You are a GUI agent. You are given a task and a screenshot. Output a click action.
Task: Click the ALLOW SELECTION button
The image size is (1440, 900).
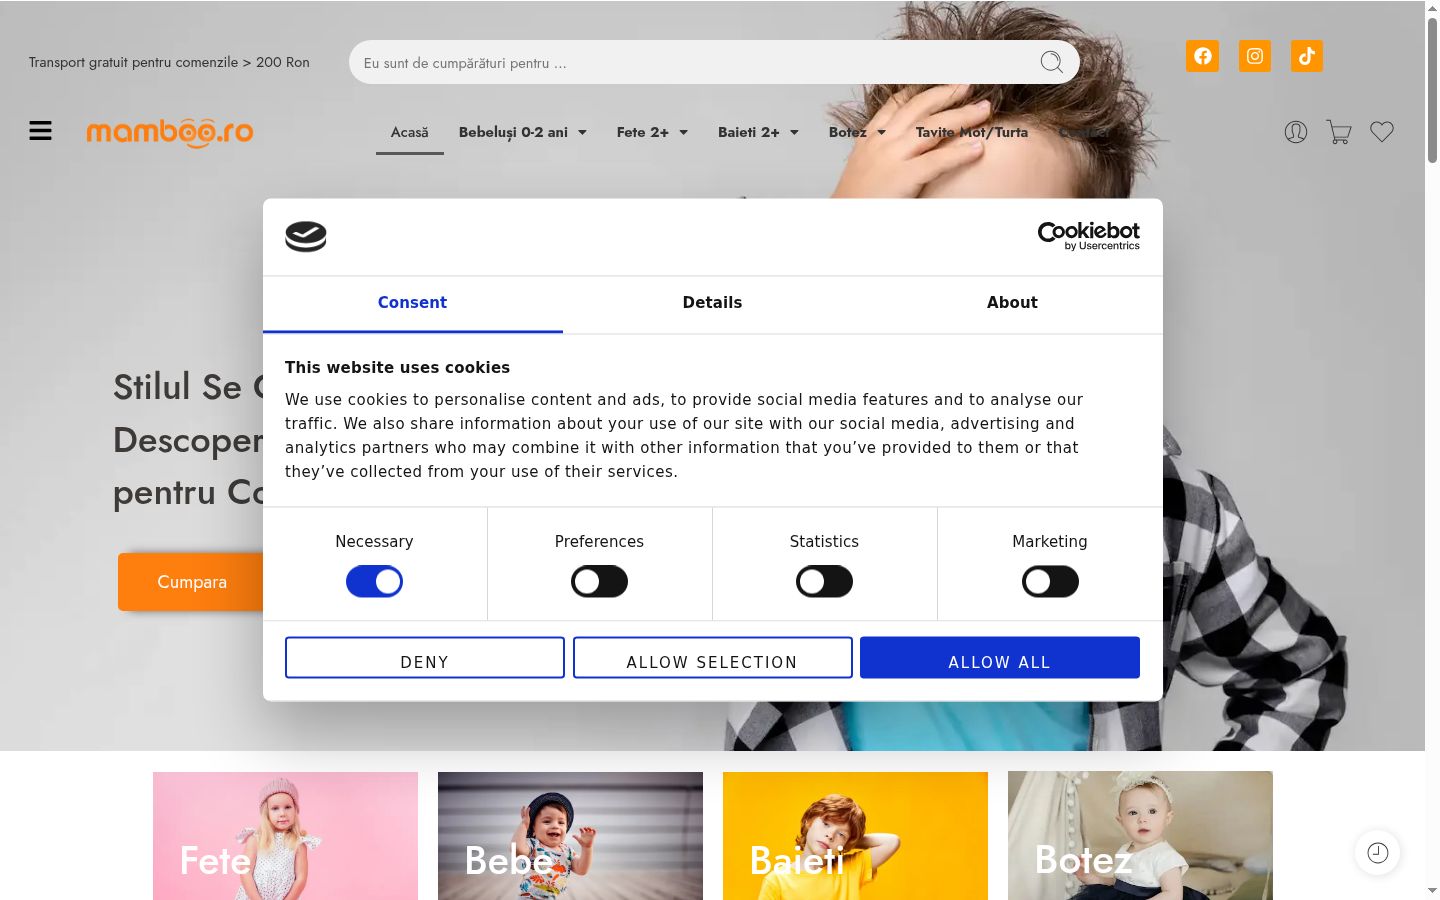(x=712, y=658)
